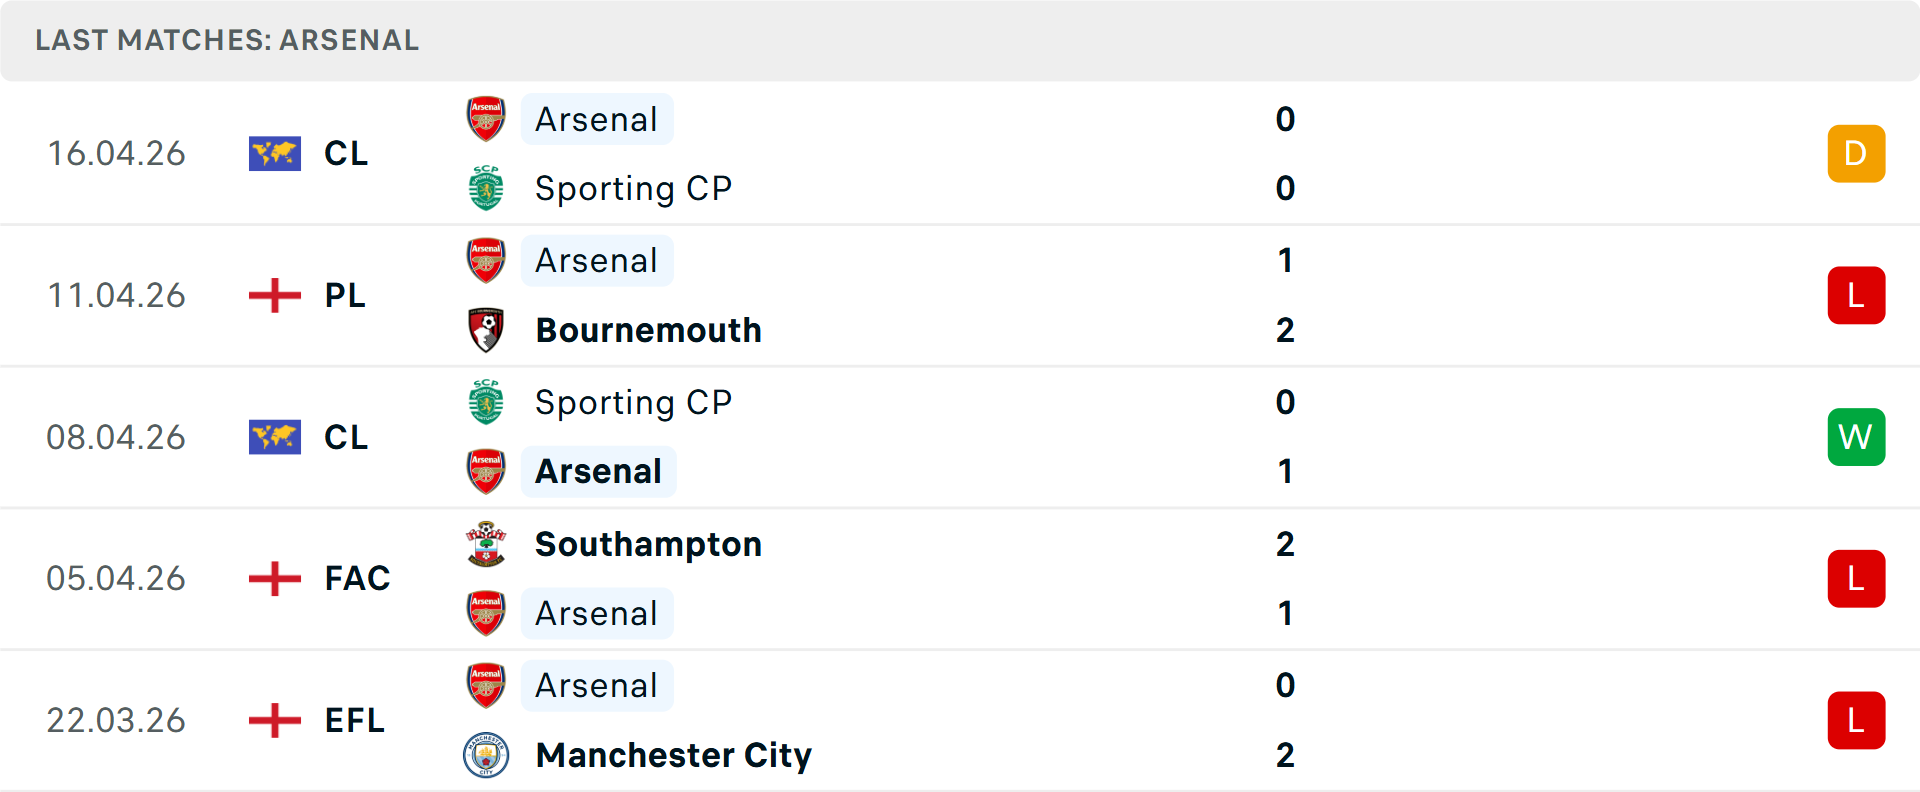The image size is (1920, 792).
Task: Click the CL competition label
Action: pos(346,153)
